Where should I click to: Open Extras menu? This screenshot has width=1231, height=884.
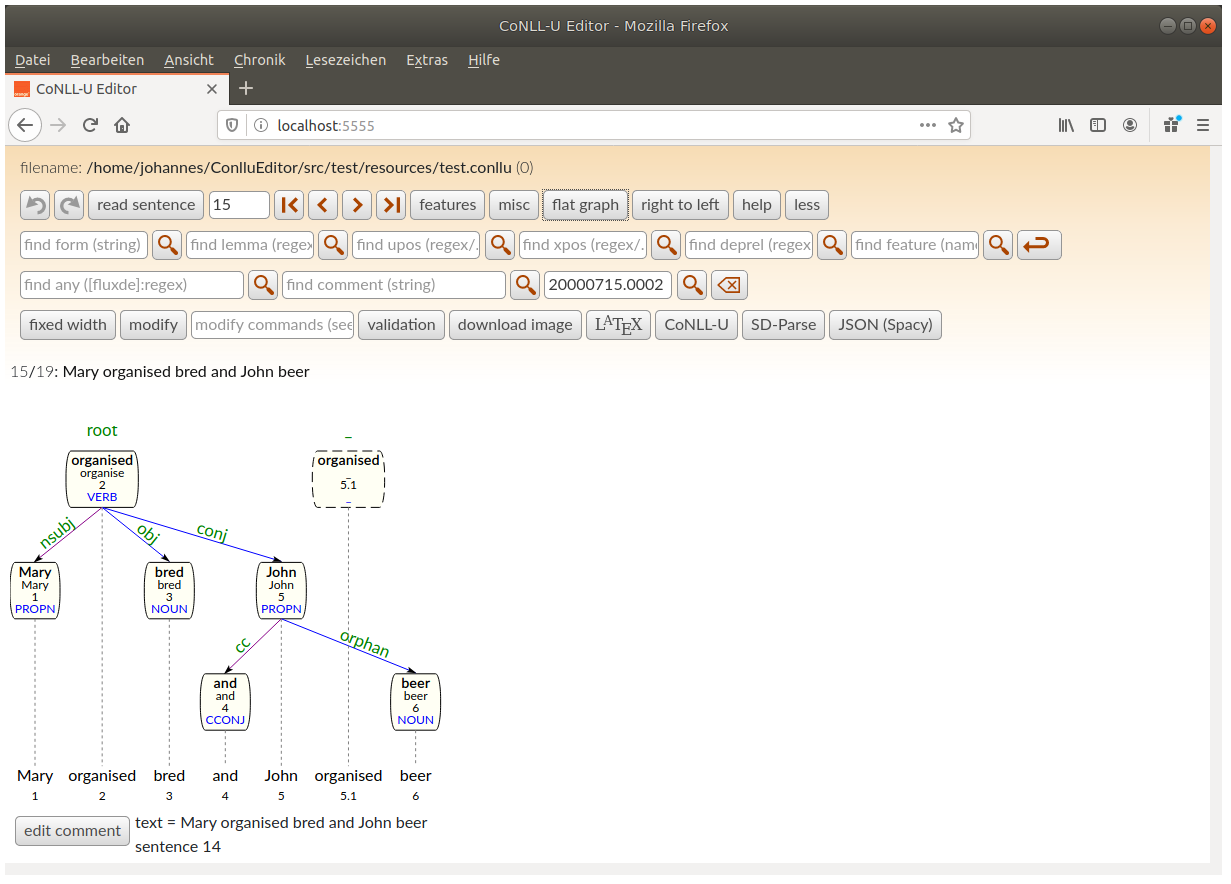pyautogui.click(x=427, y=60)
